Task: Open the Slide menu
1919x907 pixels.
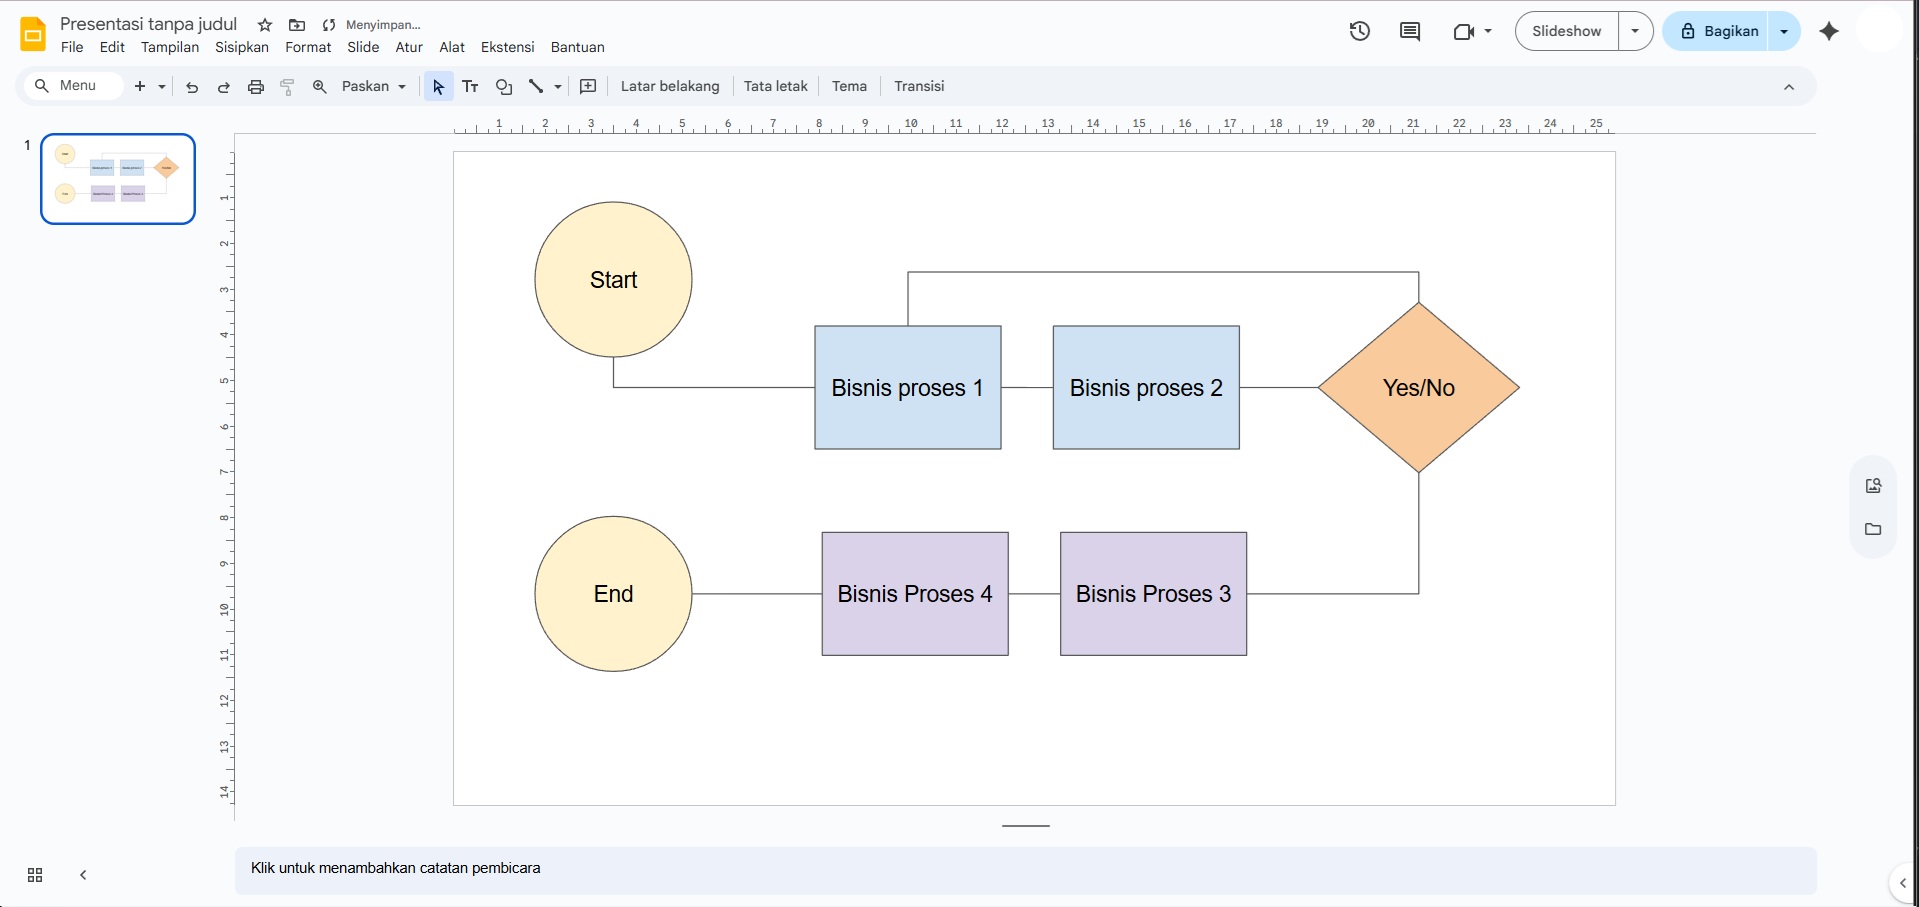Action: tap(363, 47)
